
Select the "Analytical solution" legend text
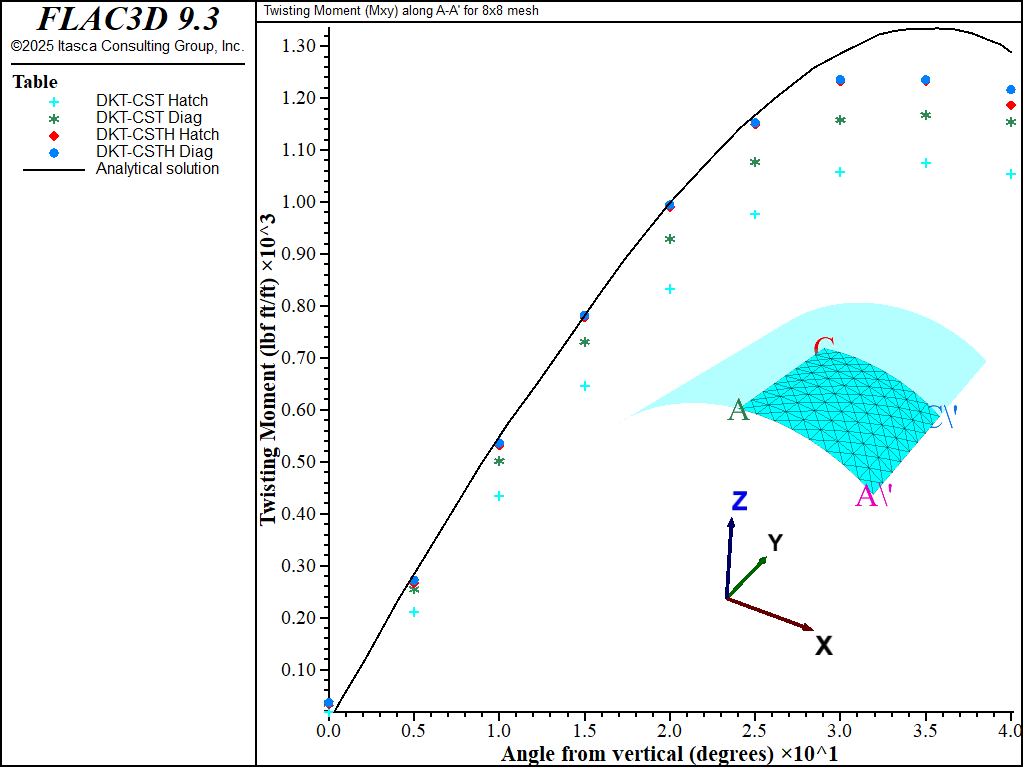click(x=157, y=169)
